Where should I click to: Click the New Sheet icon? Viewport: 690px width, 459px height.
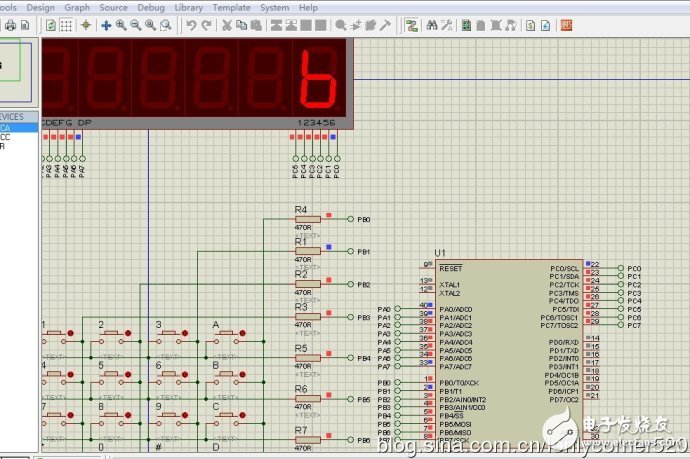point(481,26)
